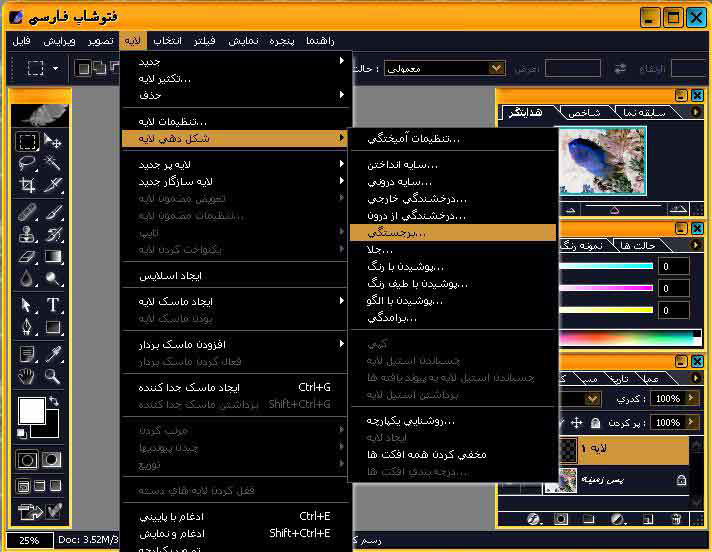Click the color spectrum ramp bar
712x552 pixels.
(630, 339)
